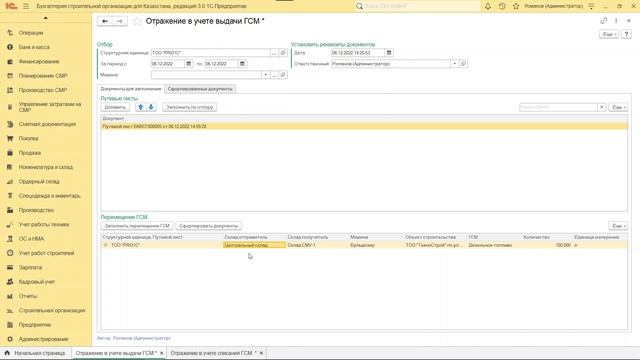Open calendar for period start date

pos(189,64)
